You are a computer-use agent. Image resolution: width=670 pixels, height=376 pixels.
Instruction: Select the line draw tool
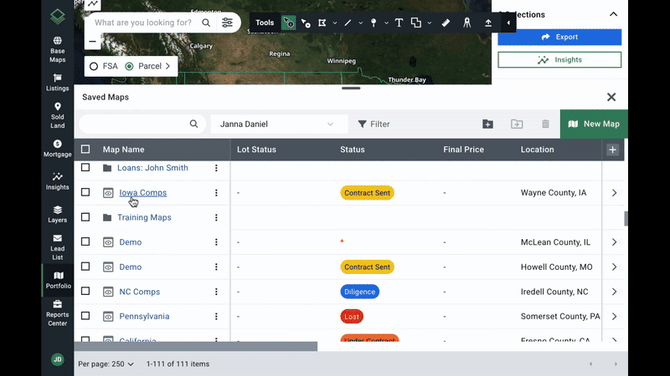click(348, 23)
